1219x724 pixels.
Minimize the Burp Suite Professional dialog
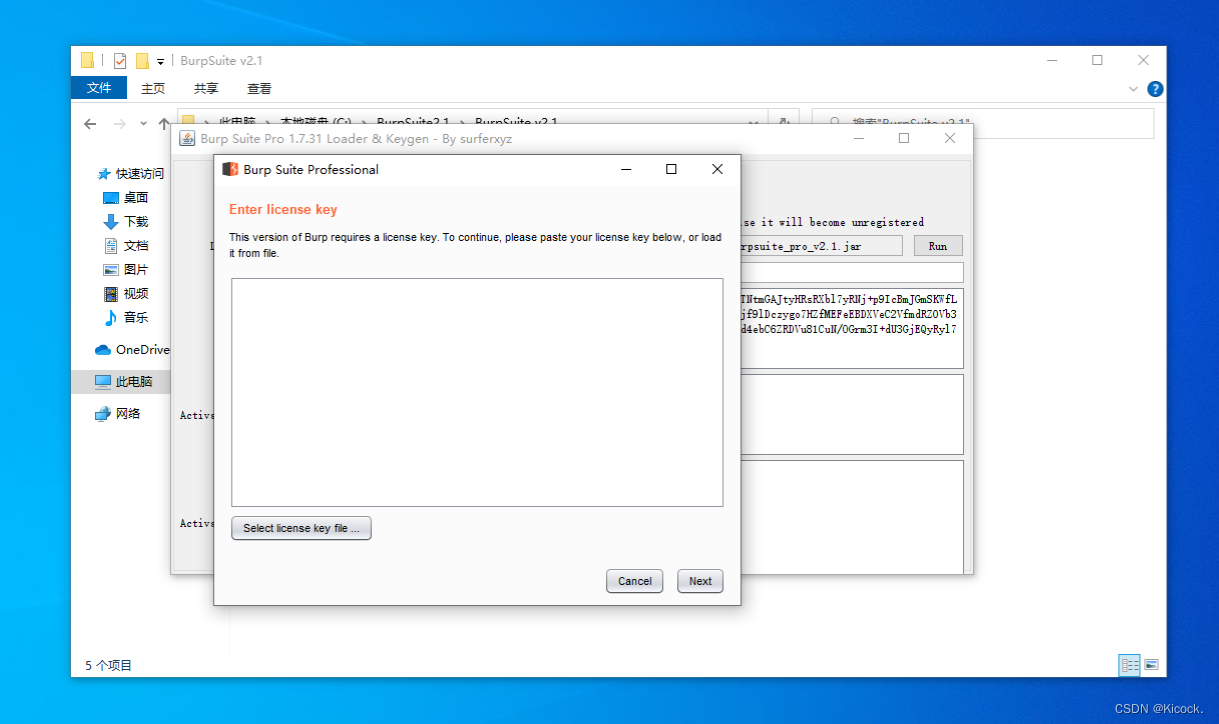coord(626,169)
